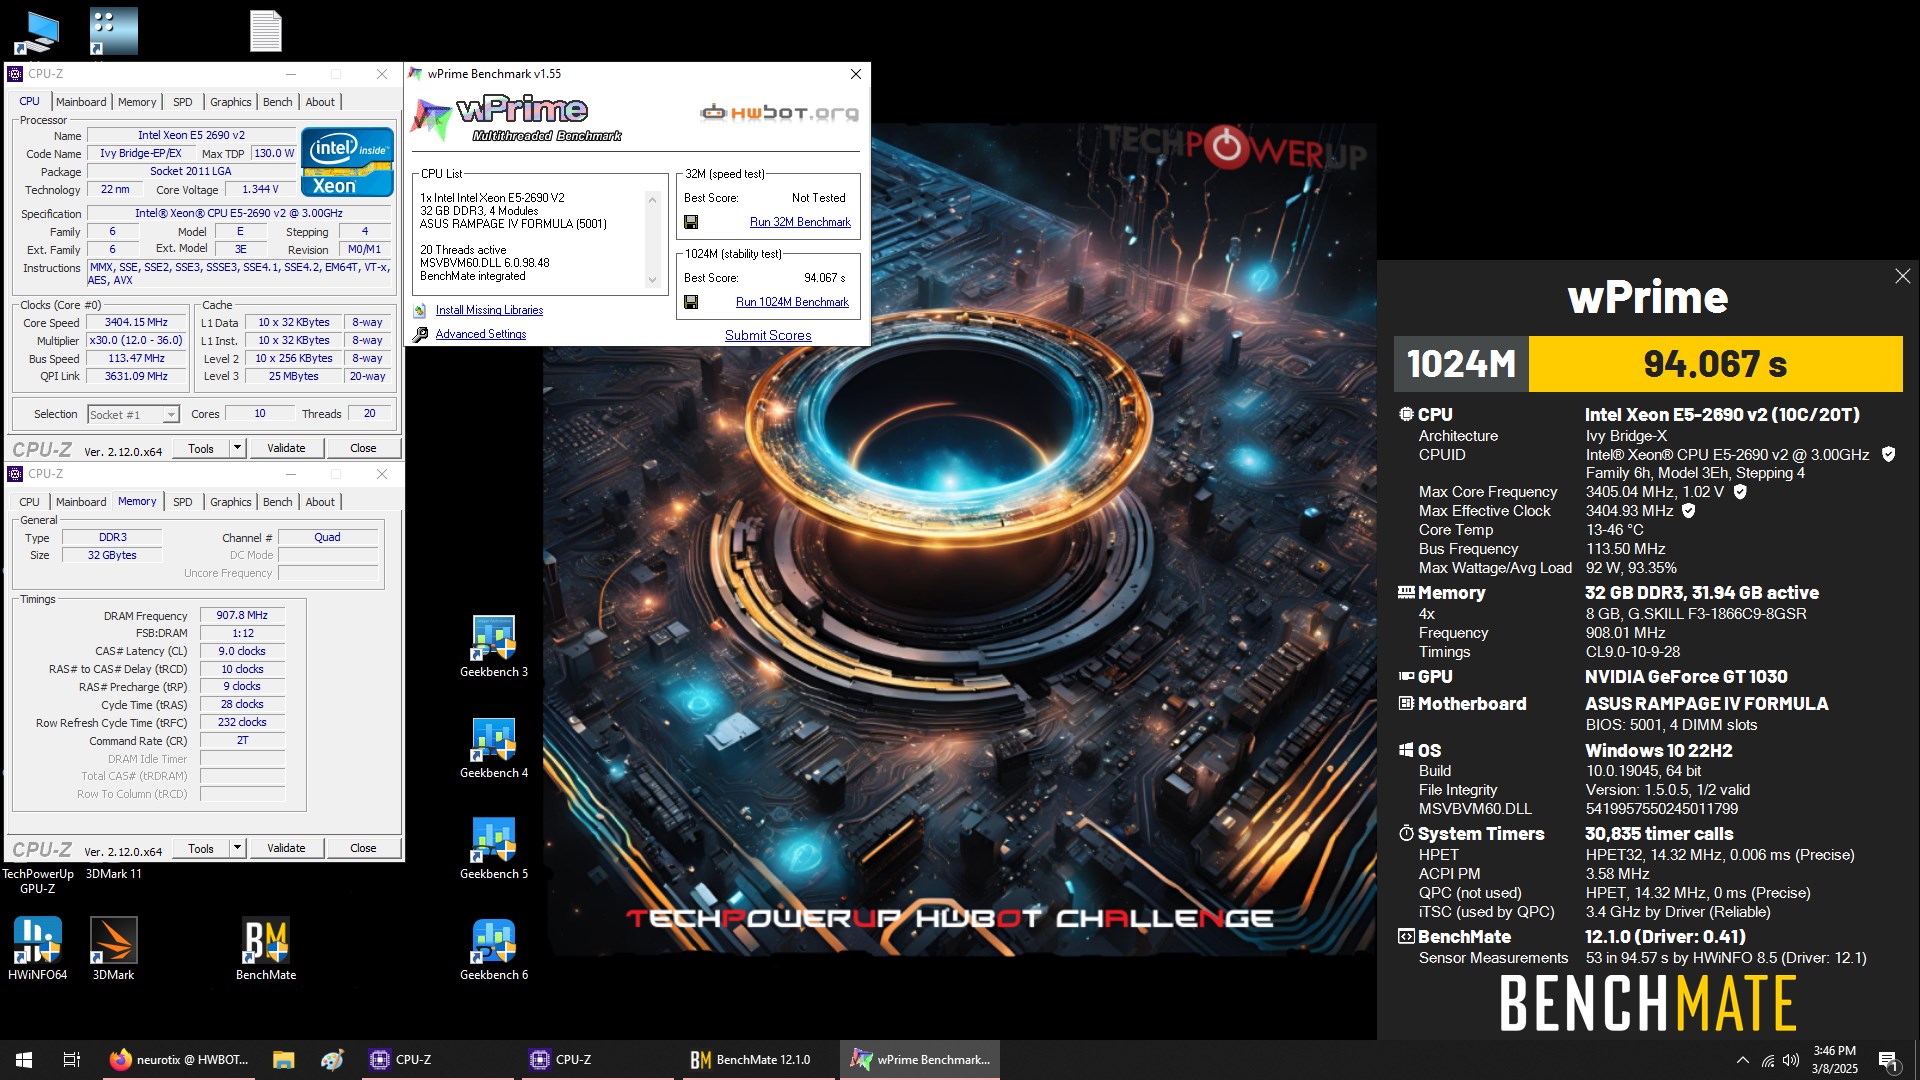Switch to Bench tab in top CPU-Z

coord(277,102)
